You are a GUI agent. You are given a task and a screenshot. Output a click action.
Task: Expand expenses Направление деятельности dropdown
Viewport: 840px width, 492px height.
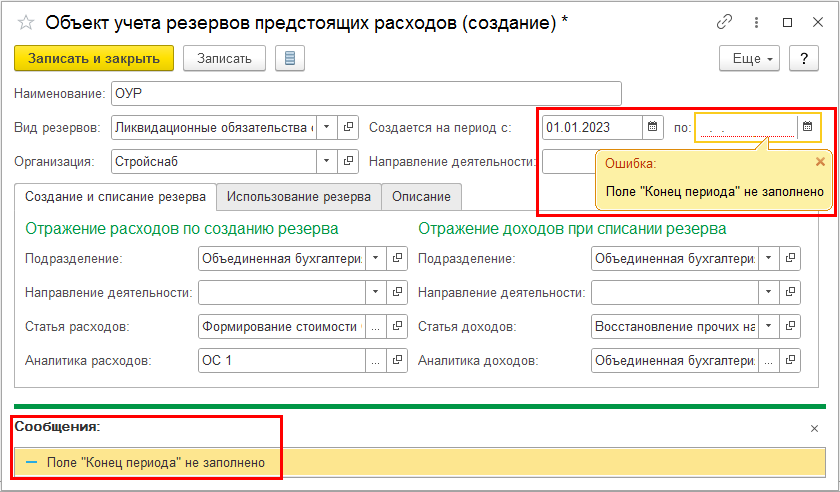tap(376, 292)
